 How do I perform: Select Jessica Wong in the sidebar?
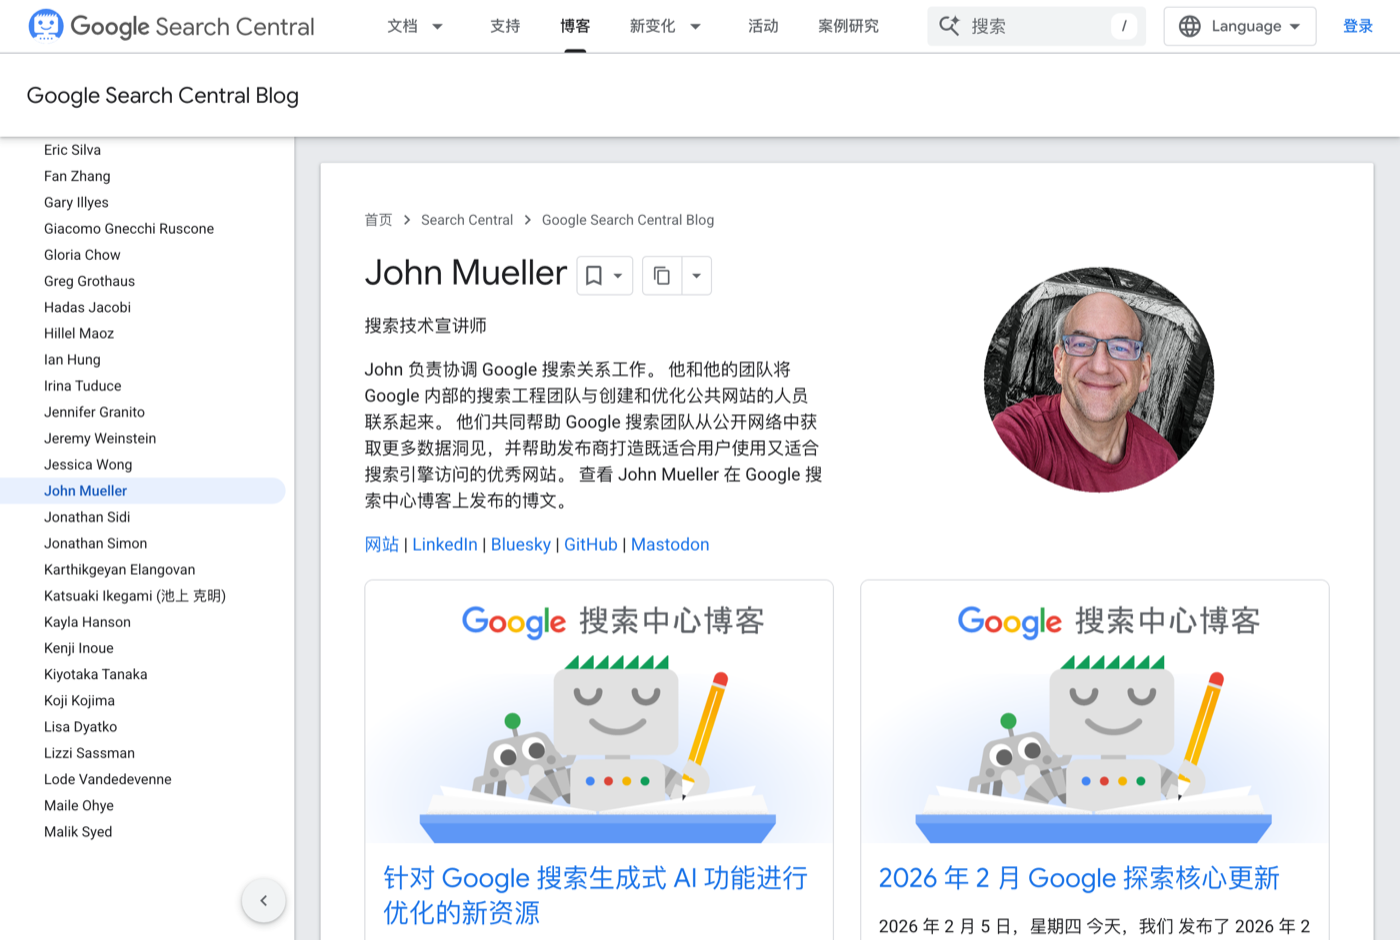pos(88,464)
